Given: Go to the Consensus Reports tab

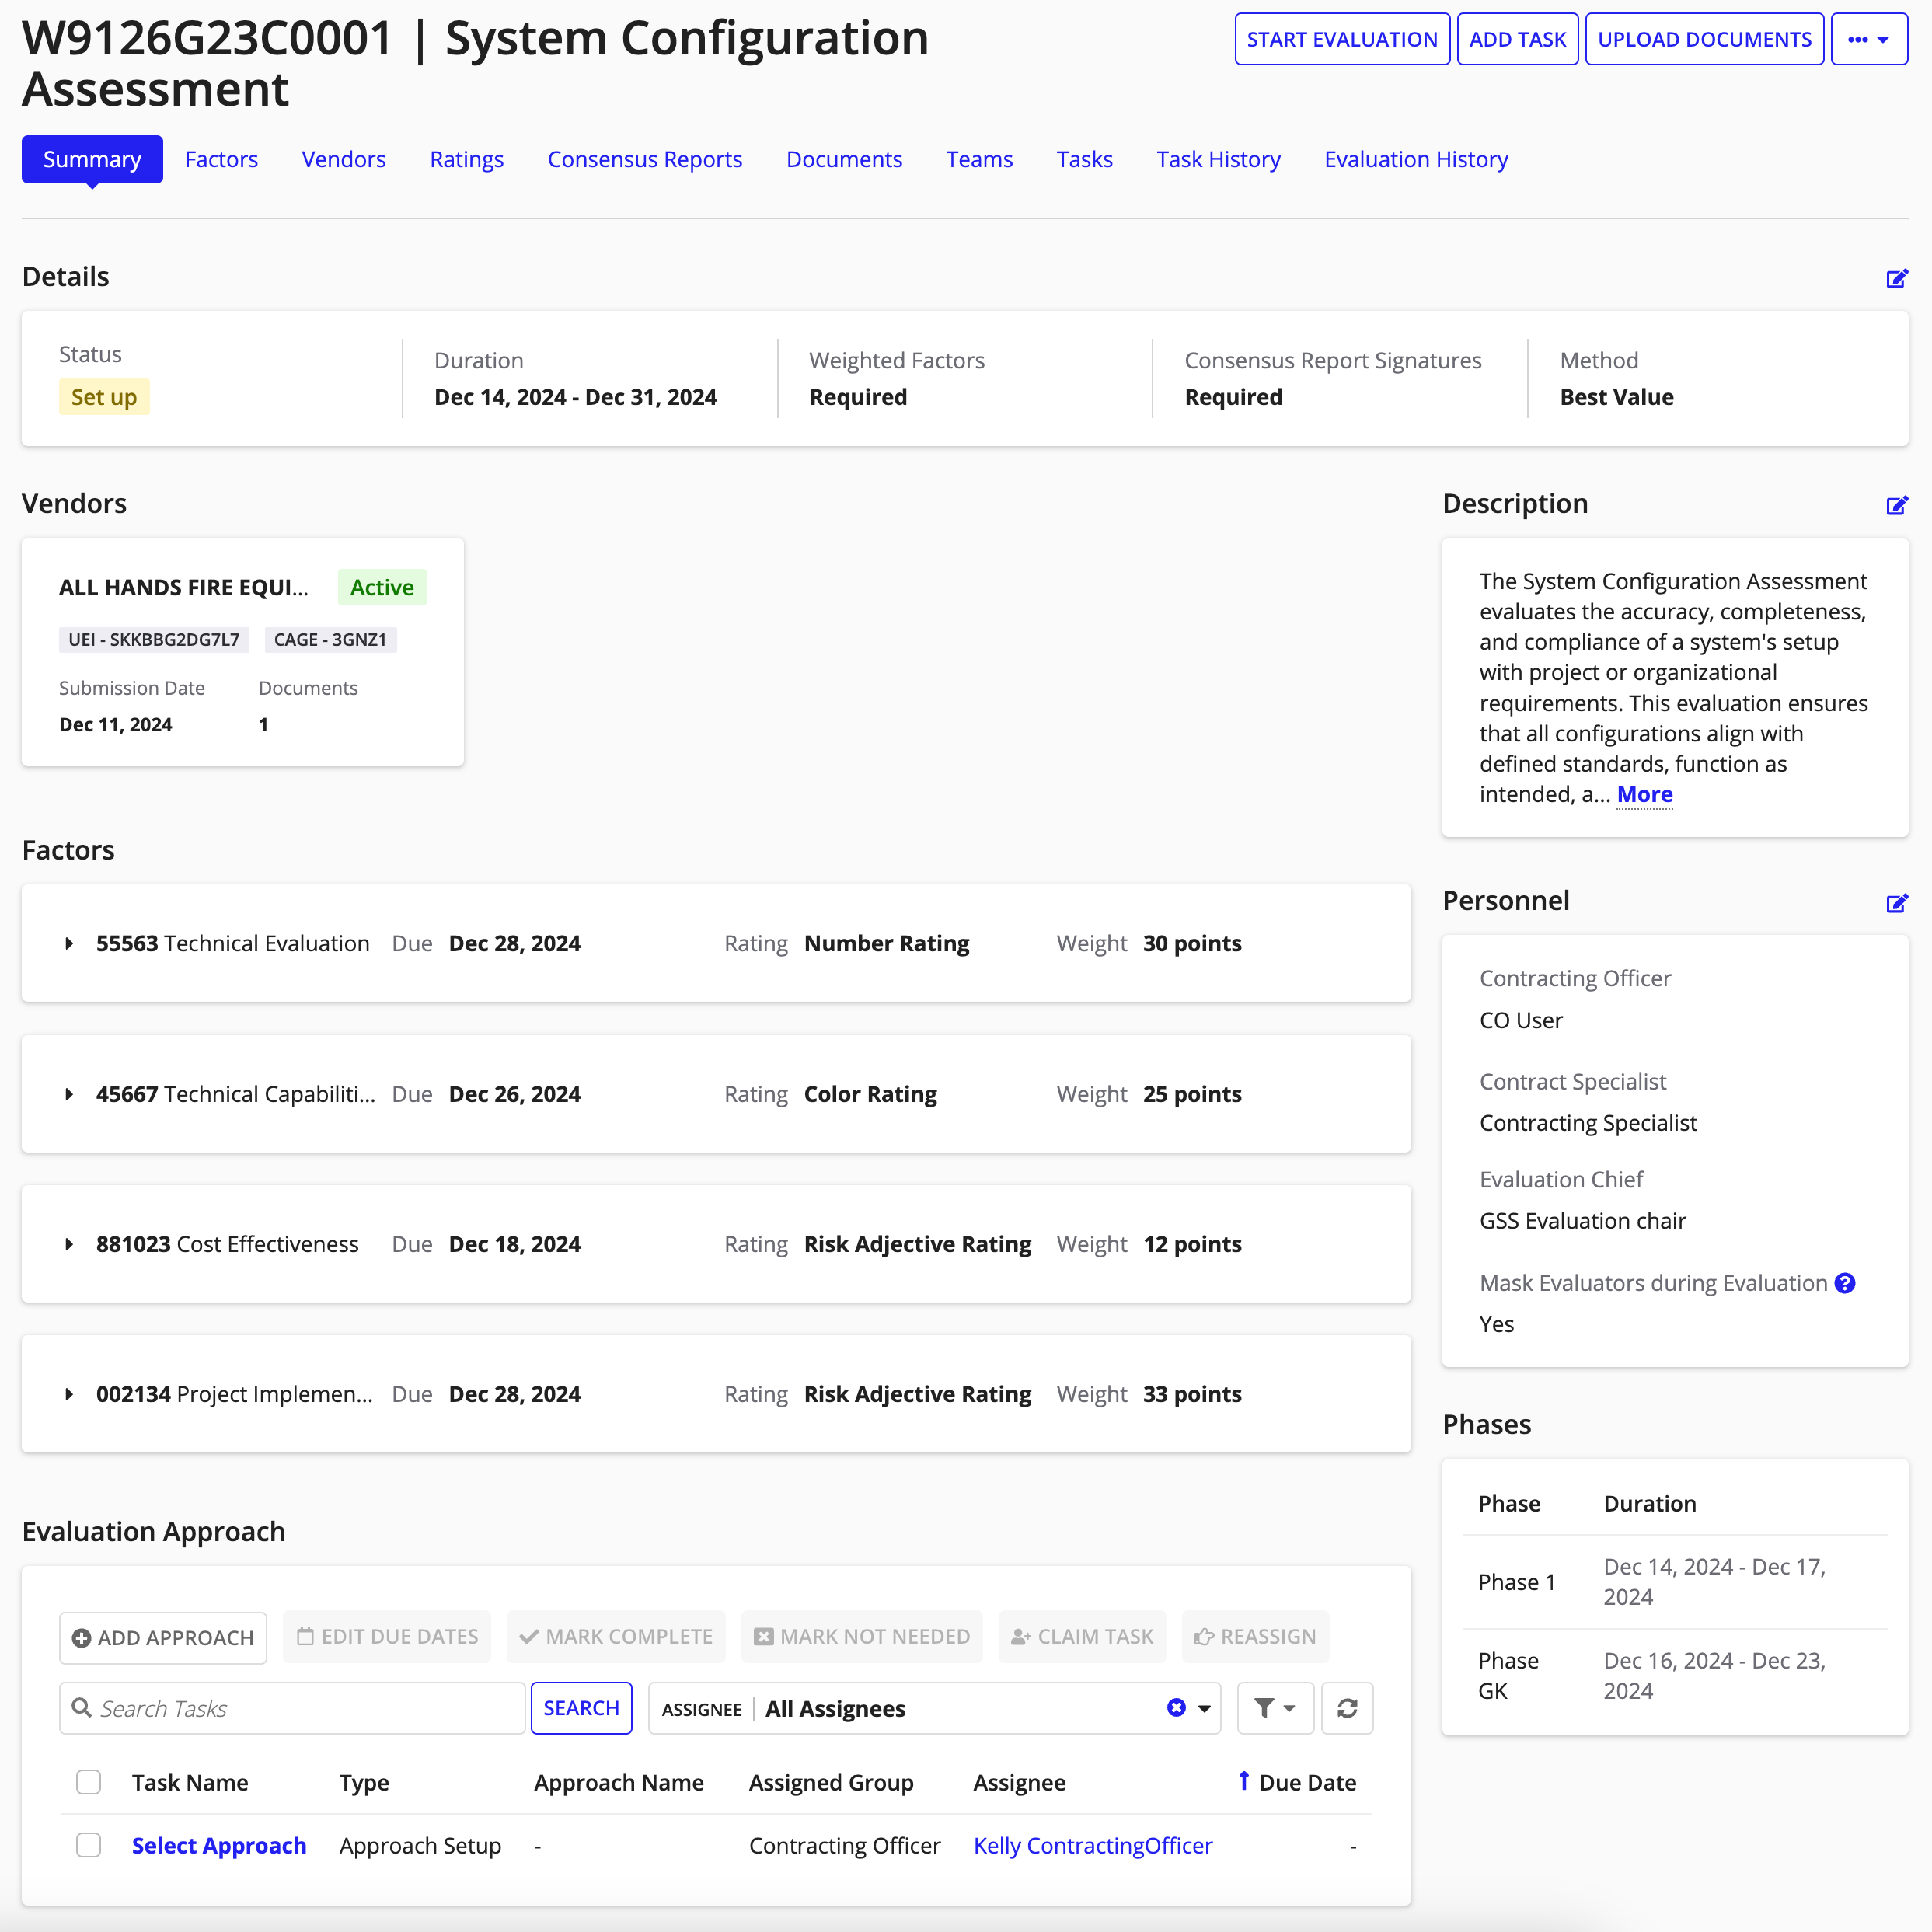Looking at the screenshot, I should [x=645, y=159].
